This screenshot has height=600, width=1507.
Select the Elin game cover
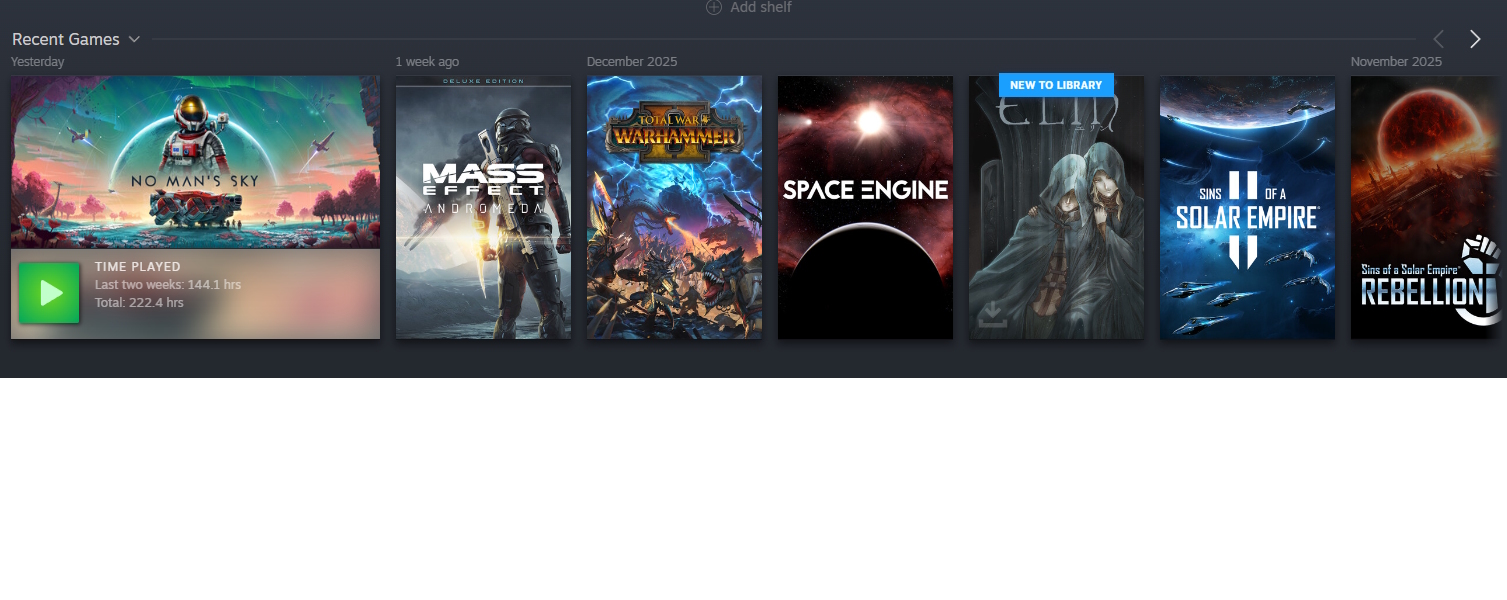click(x=1056, y=207)
